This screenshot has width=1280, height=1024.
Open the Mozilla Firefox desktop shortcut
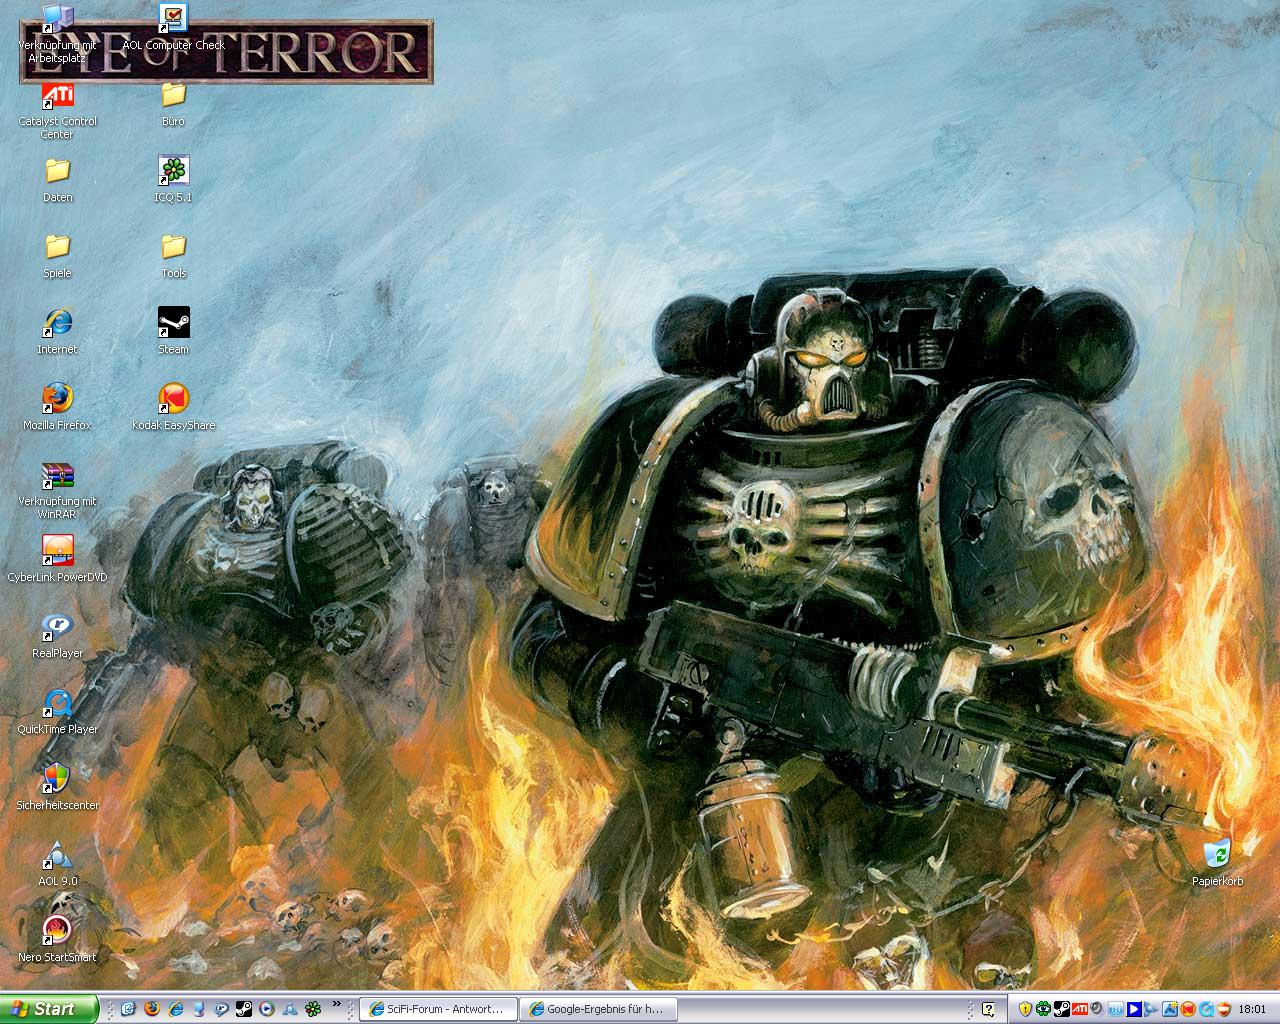(x=57, y=400)
